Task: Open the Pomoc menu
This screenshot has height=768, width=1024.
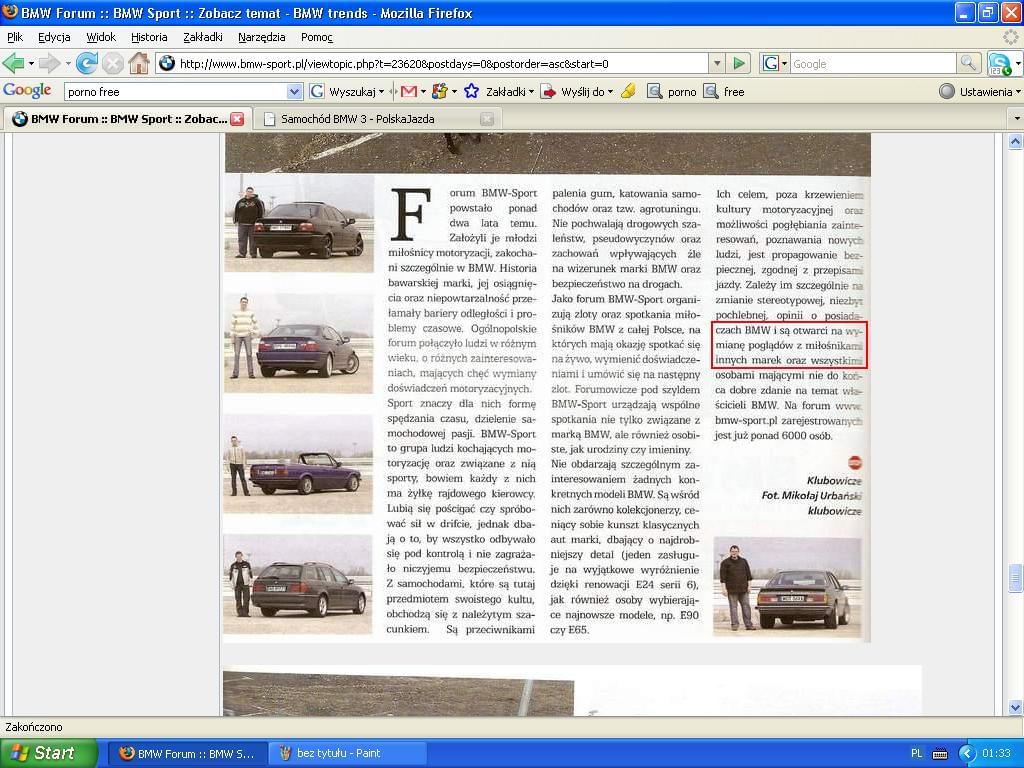Action: 317,37
